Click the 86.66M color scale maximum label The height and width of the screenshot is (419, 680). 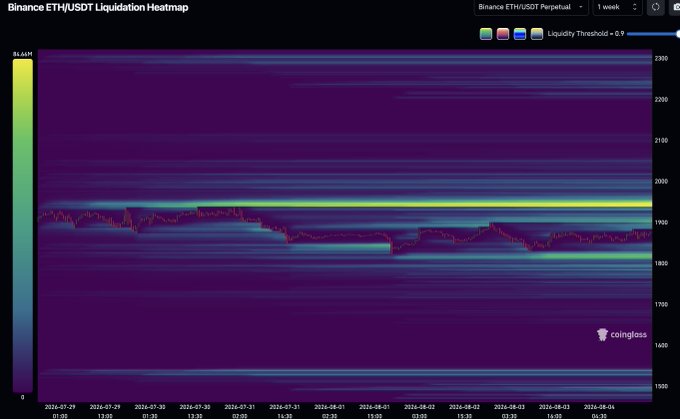pos(23,54)
